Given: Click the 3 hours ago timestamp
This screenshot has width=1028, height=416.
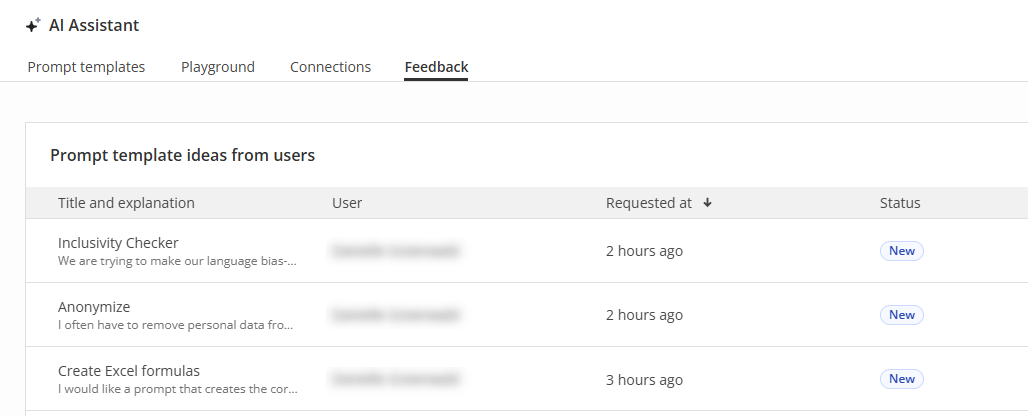Looking at the screenshot, I should (x=644, y=380).
